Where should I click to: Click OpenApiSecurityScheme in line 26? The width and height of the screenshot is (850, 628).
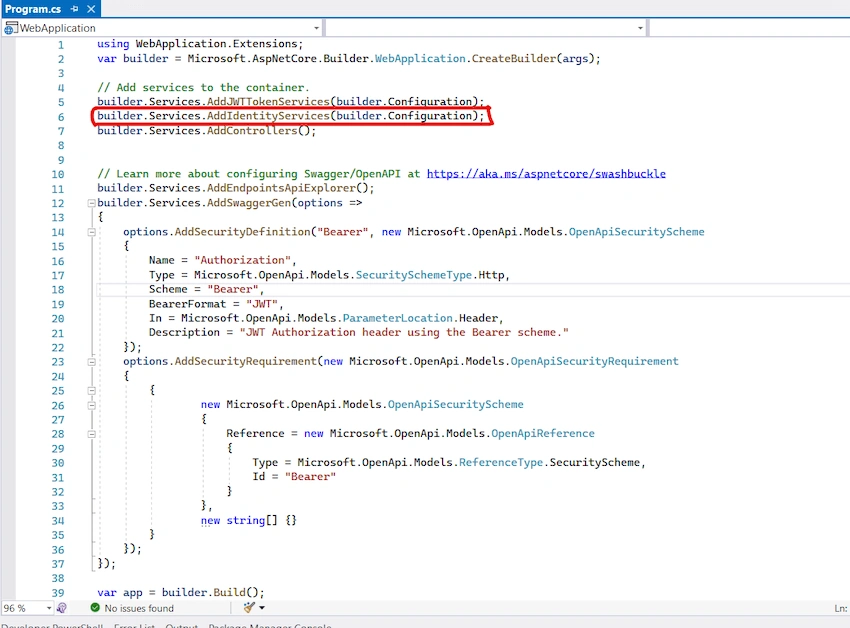[455, 405]
